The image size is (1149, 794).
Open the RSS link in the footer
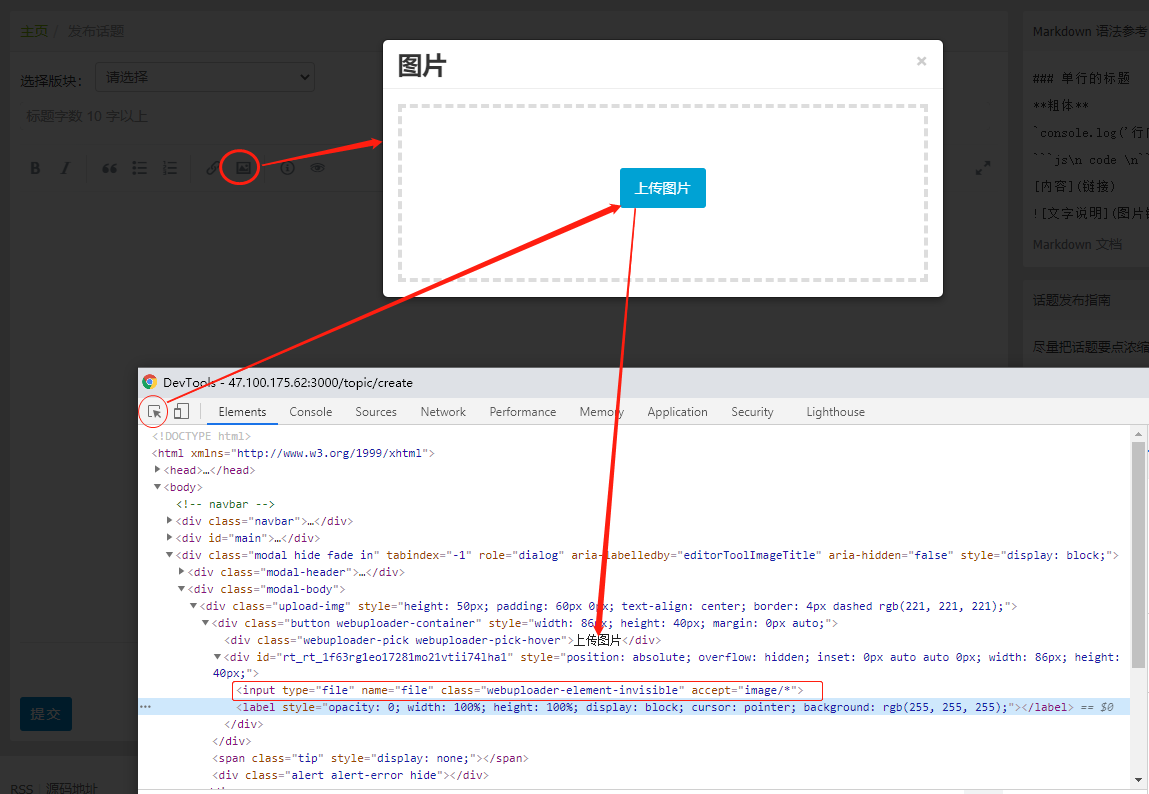22,788
